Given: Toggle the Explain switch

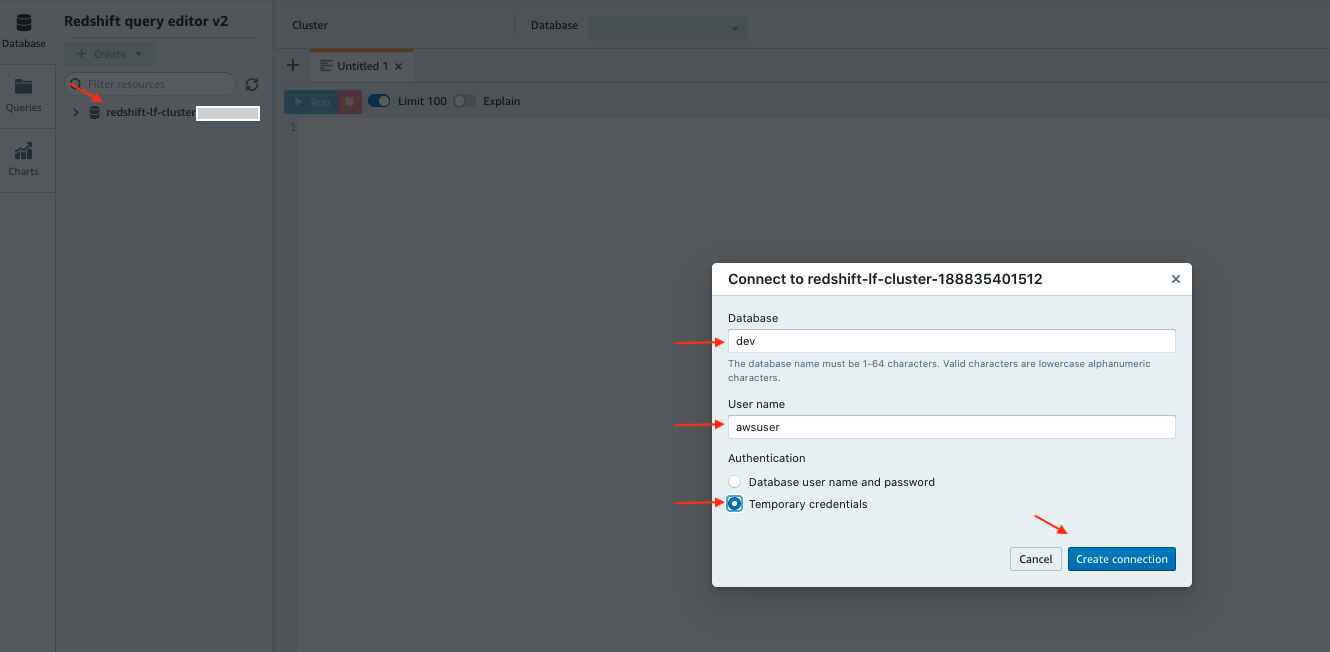Looking at the screenshot, I should click(464, 101).
